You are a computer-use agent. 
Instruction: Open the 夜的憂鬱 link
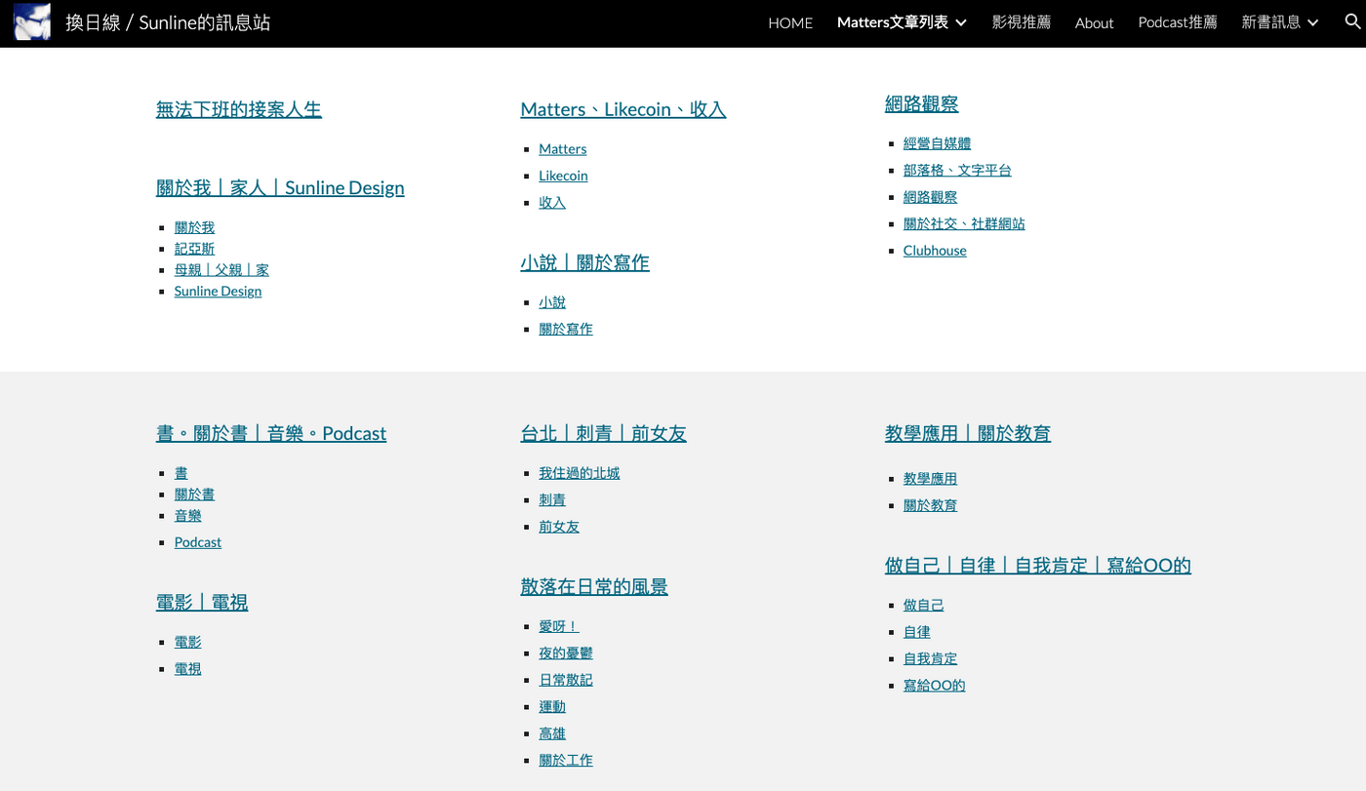(x=566, y=653)
